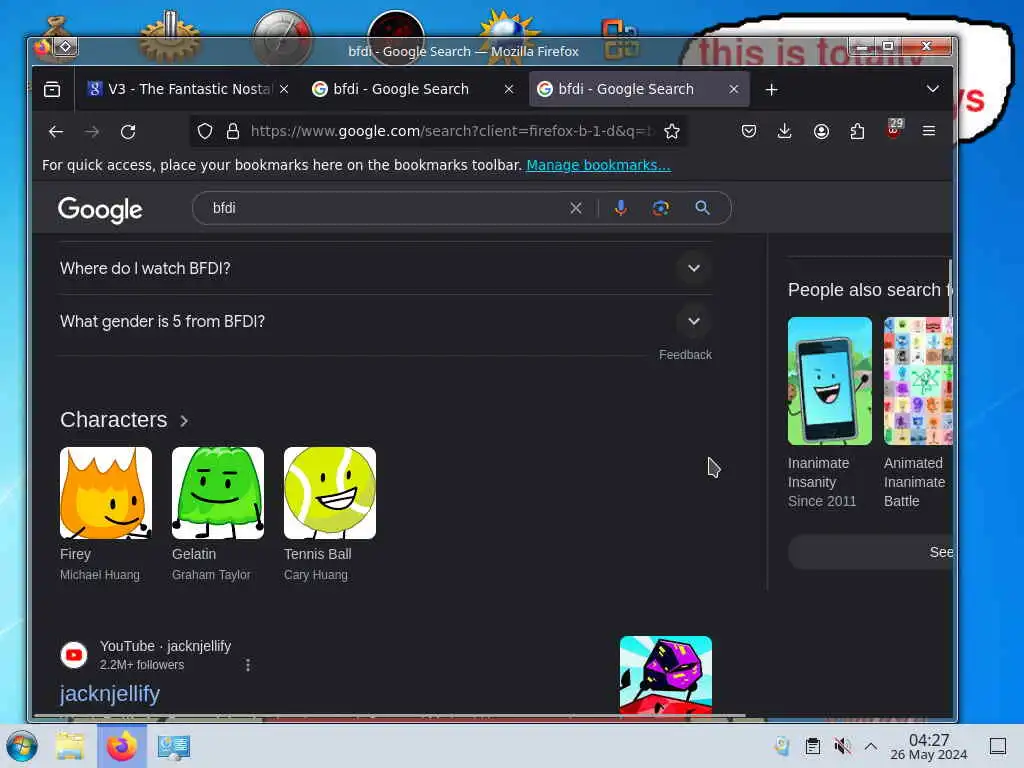Viewport: 1024px width, 768px height.
Task: Open the clipboard tray icon
Action: pos(812,746)
